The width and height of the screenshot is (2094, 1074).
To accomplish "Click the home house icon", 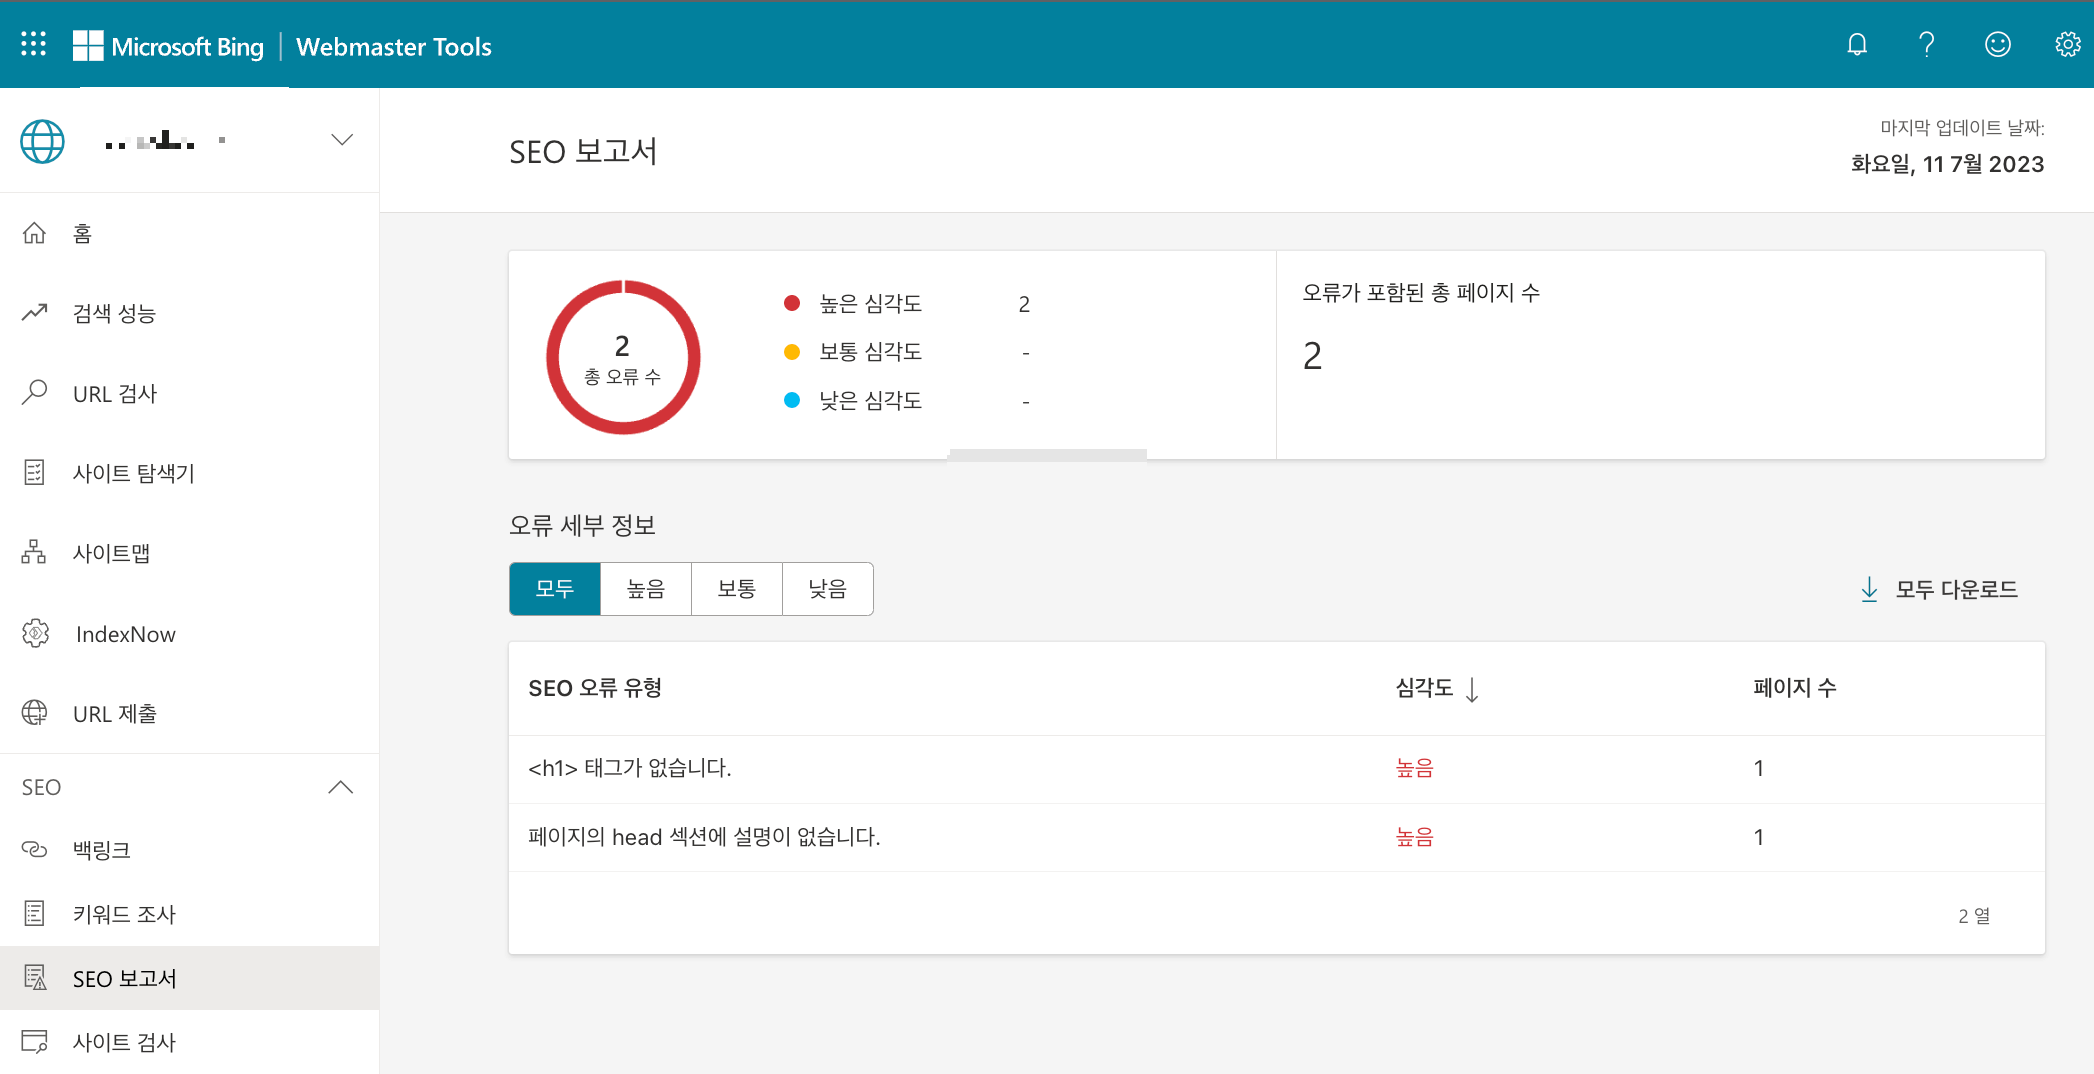I will pyautogui.click(x=34, y=233).
